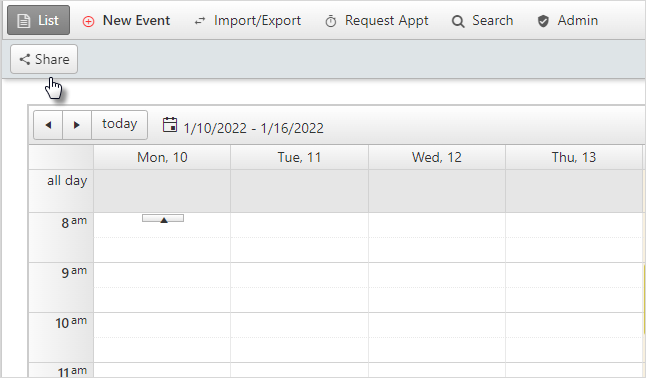The width and height of the screenshot is (646, 378).
Task: Select the Thu, 13 column header
Action: 574,157
